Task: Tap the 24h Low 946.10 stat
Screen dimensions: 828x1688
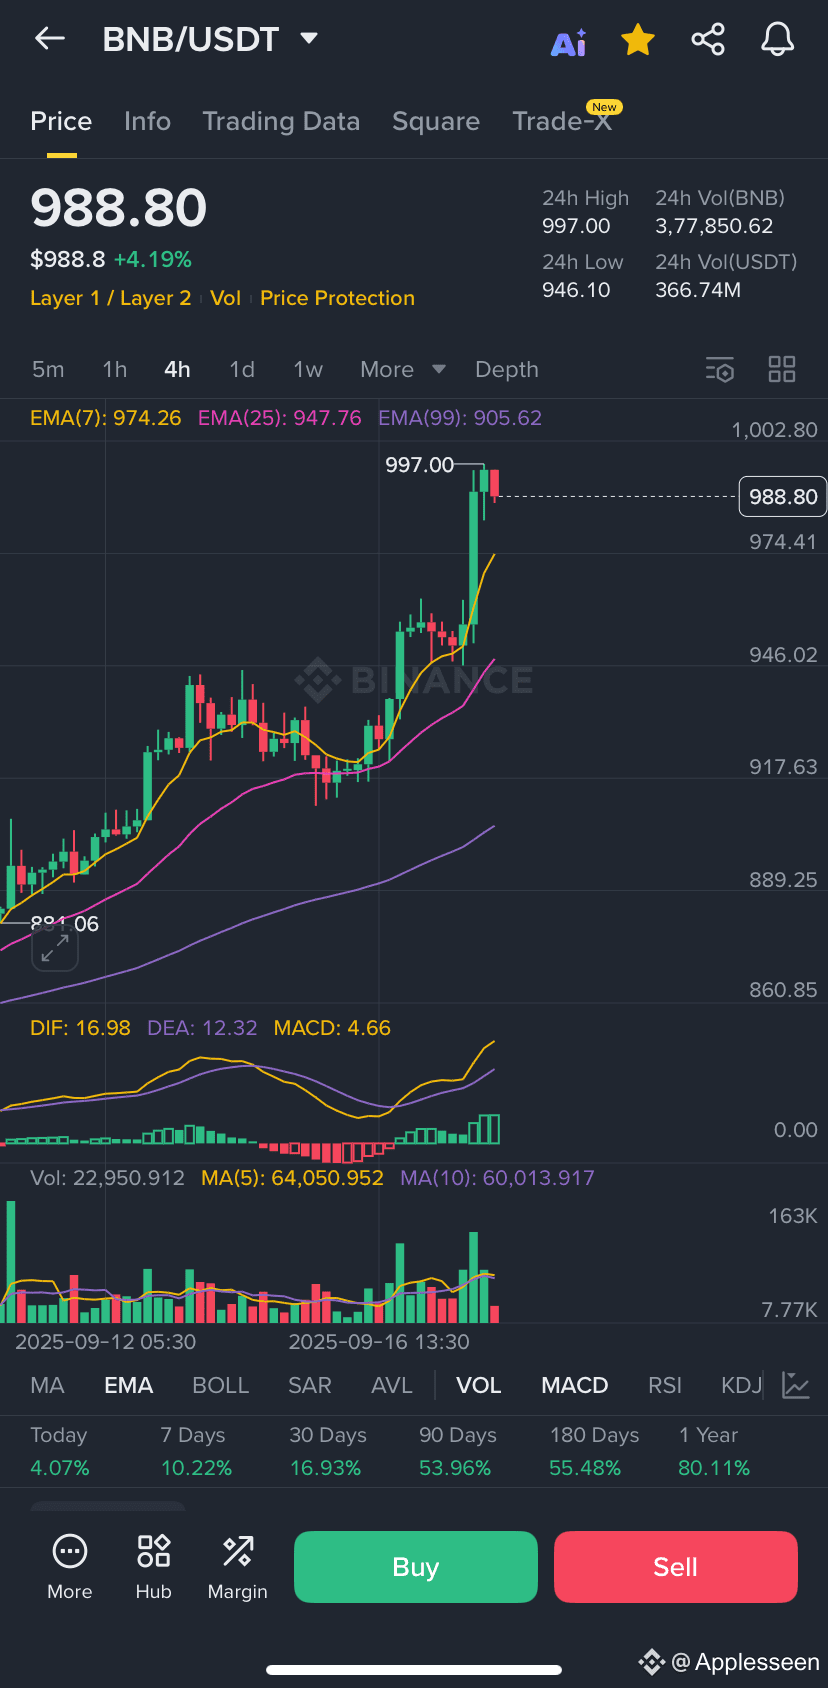Action: [x=582, y=276]
